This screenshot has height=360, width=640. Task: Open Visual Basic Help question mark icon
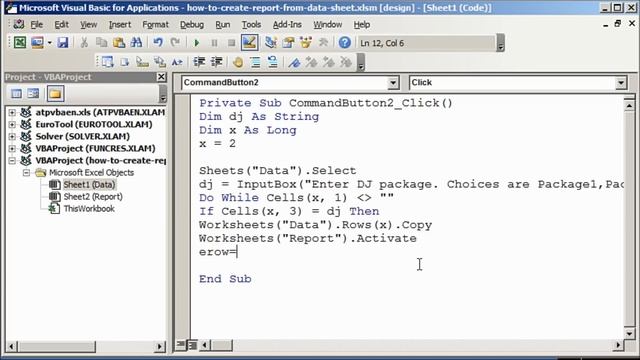point(345,42)
